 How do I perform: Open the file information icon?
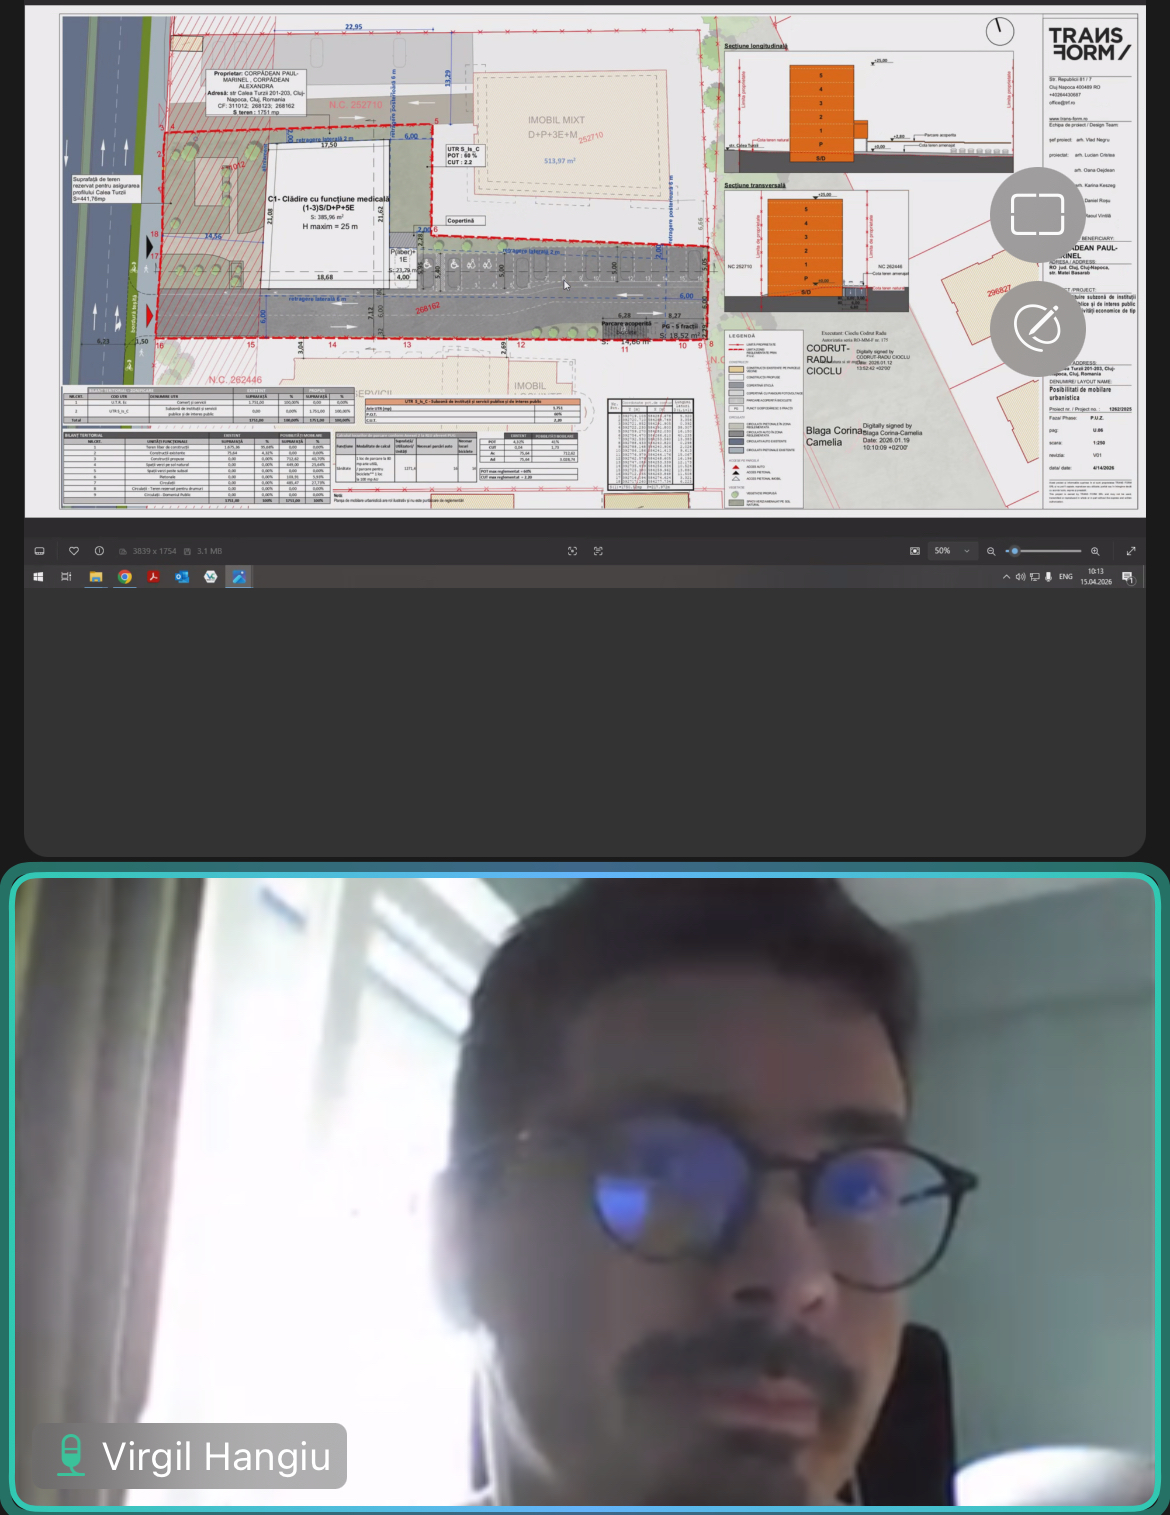[x=99, y=551]
